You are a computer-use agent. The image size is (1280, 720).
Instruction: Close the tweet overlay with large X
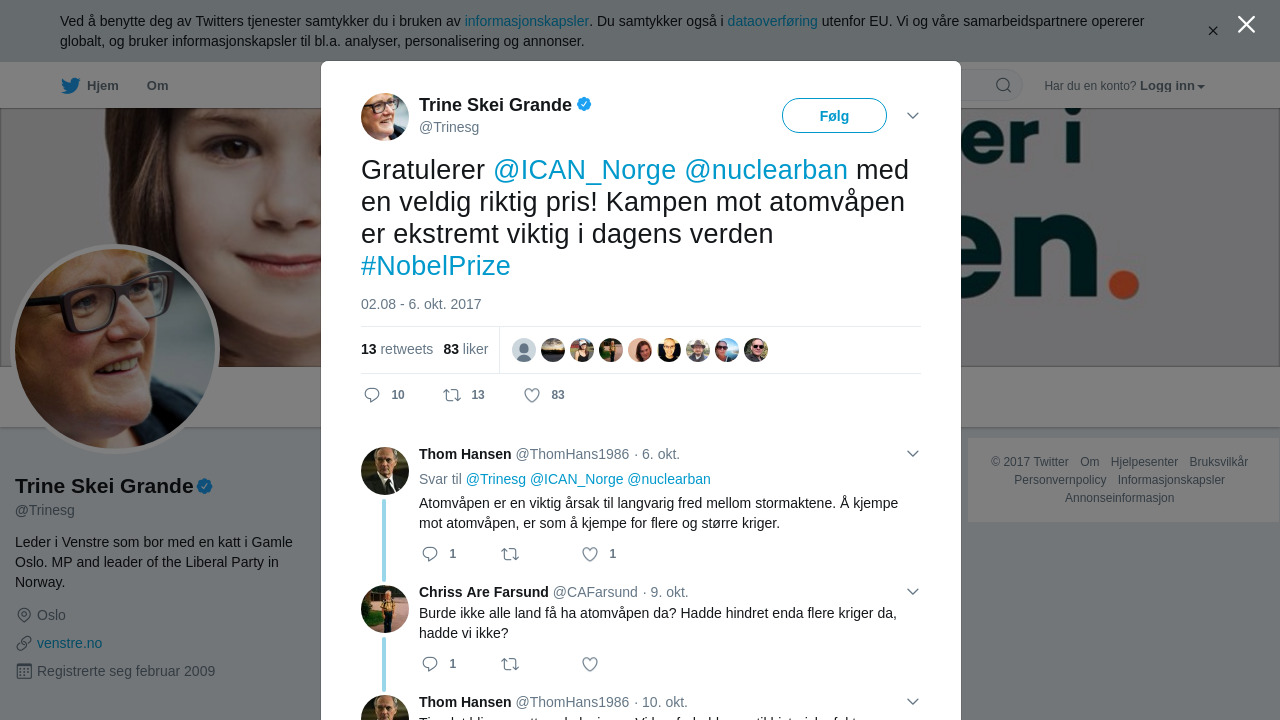[1246, 24]
